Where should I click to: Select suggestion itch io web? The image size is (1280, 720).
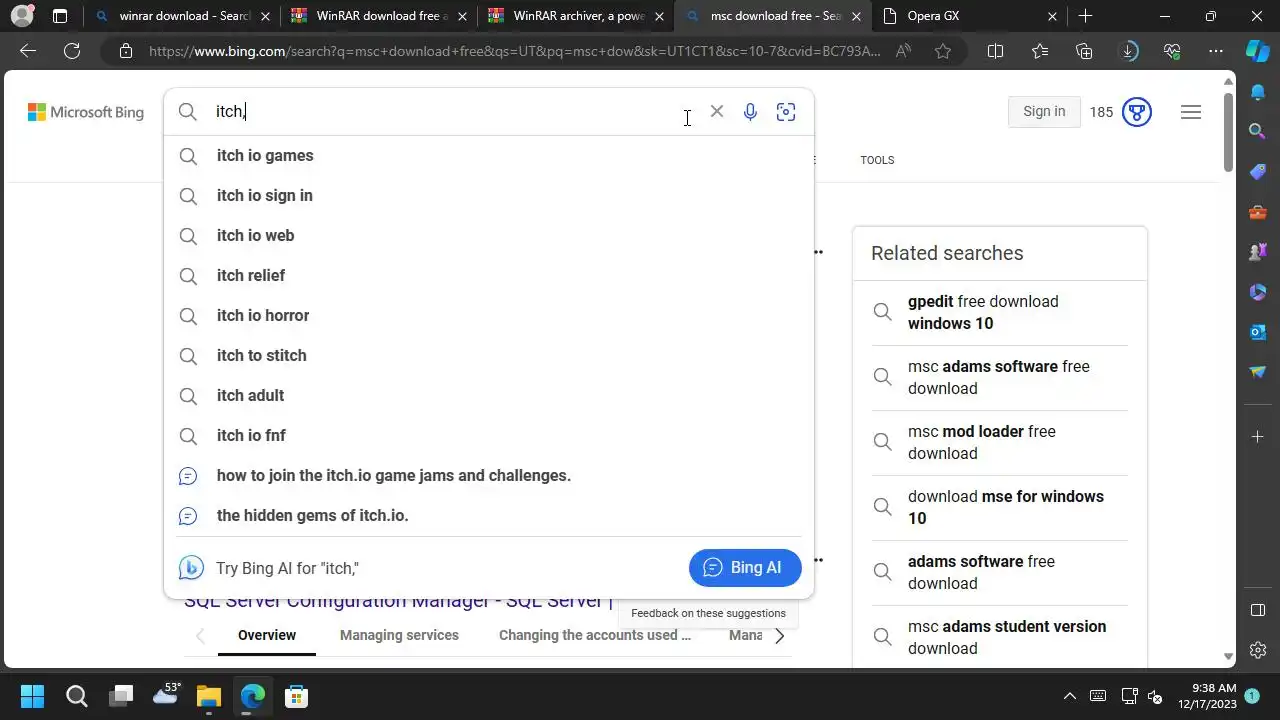point(489,235)
